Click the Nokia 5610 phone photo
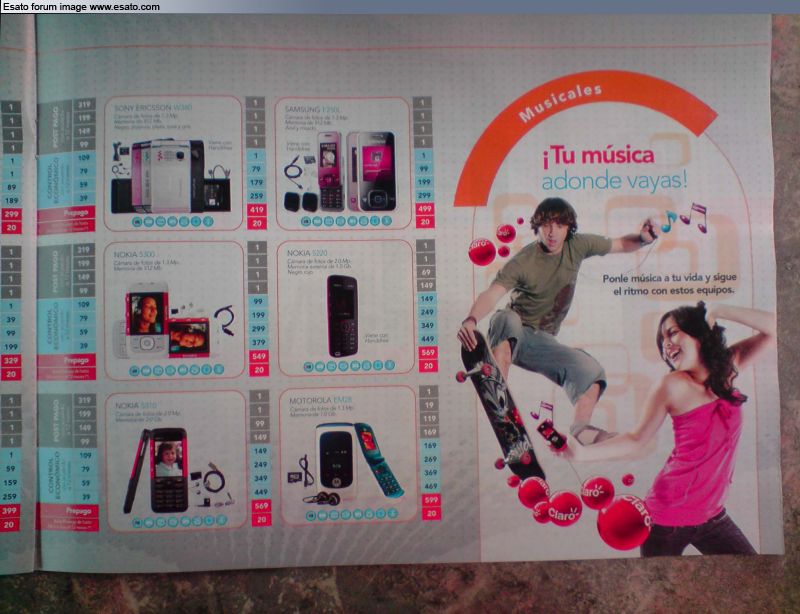The height and width of the screenshot is (614, 800). point(156,471)
